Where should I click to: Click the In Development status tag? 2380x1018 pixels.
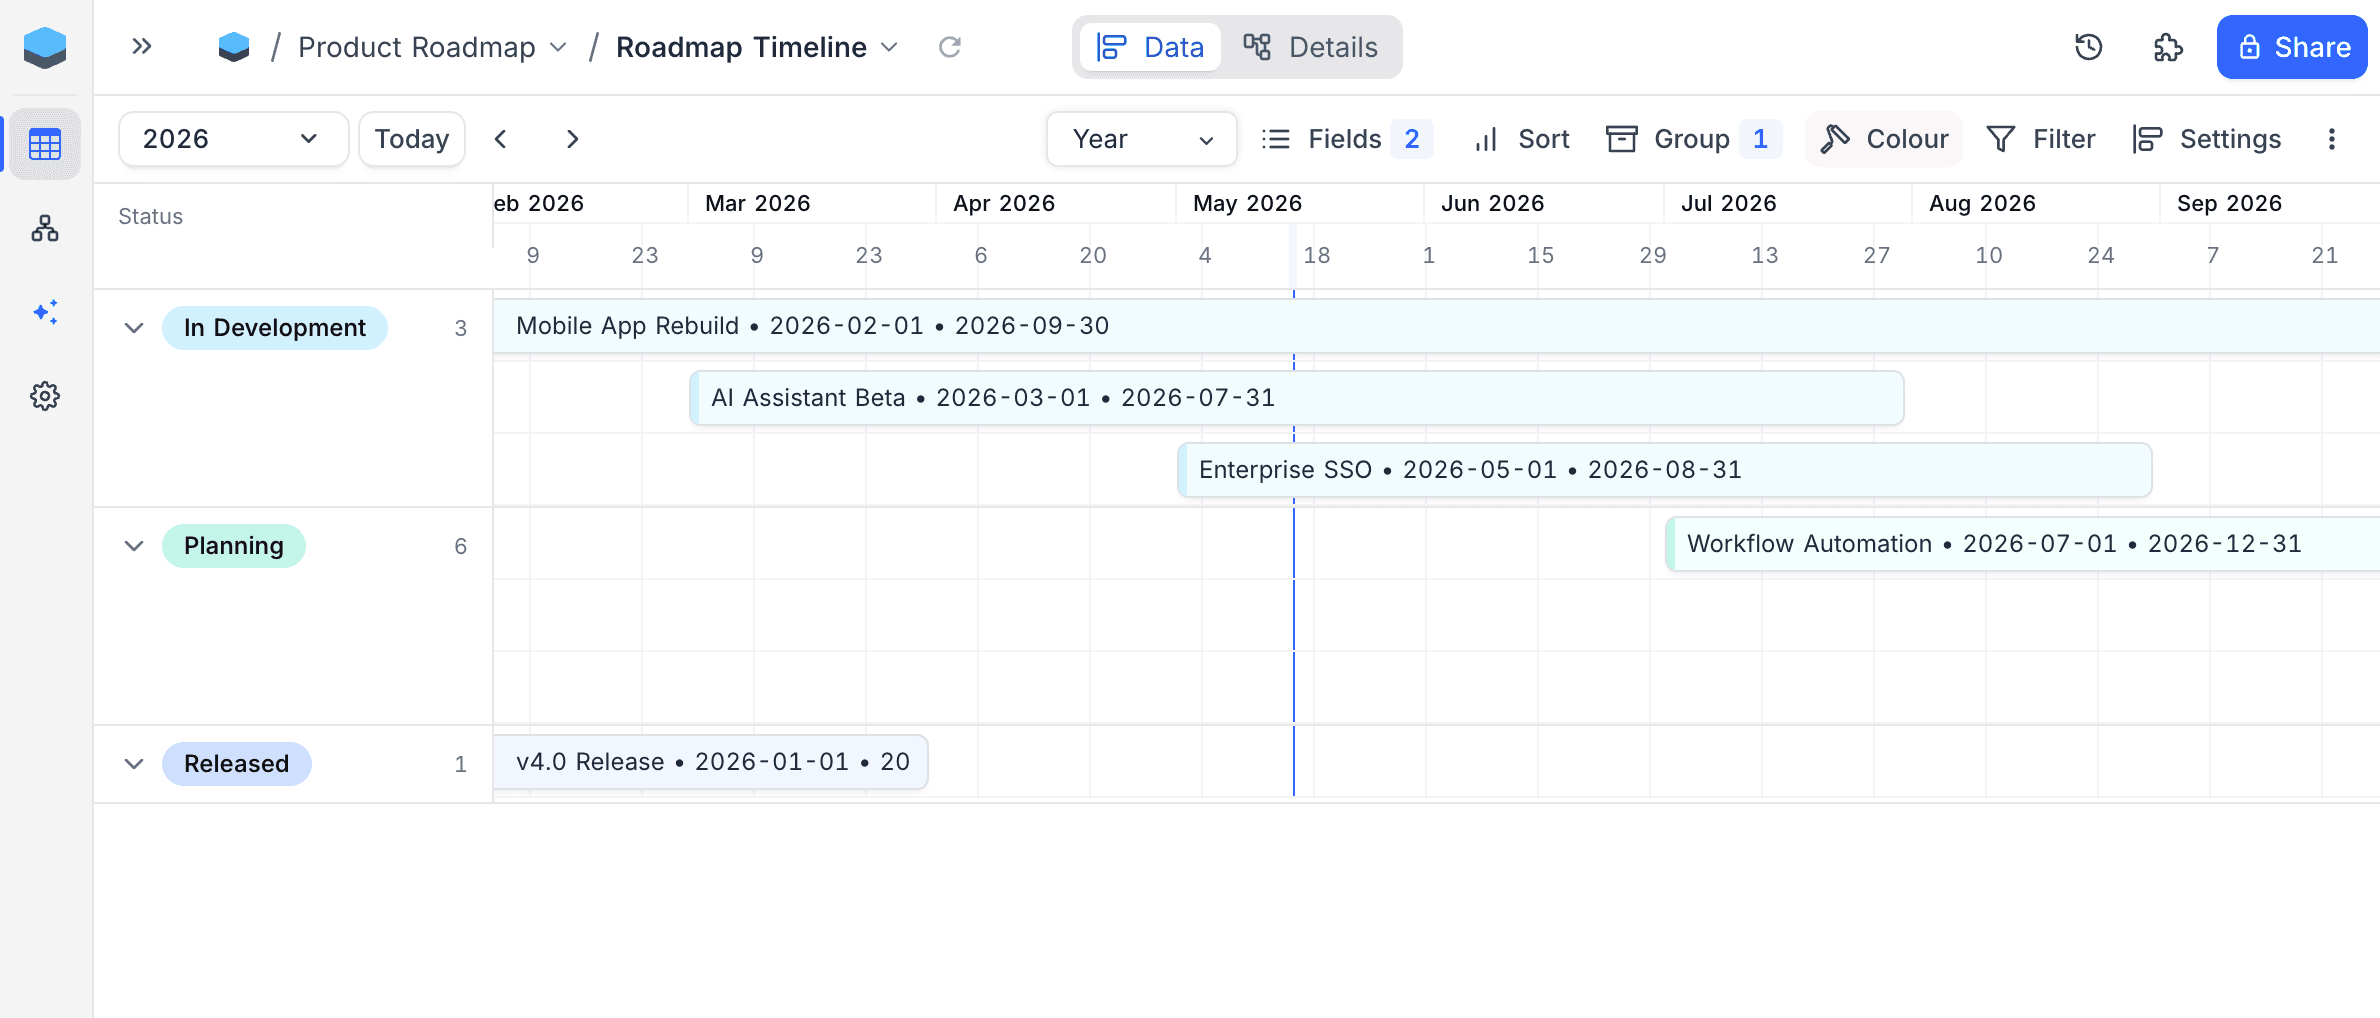click(275, 328)
